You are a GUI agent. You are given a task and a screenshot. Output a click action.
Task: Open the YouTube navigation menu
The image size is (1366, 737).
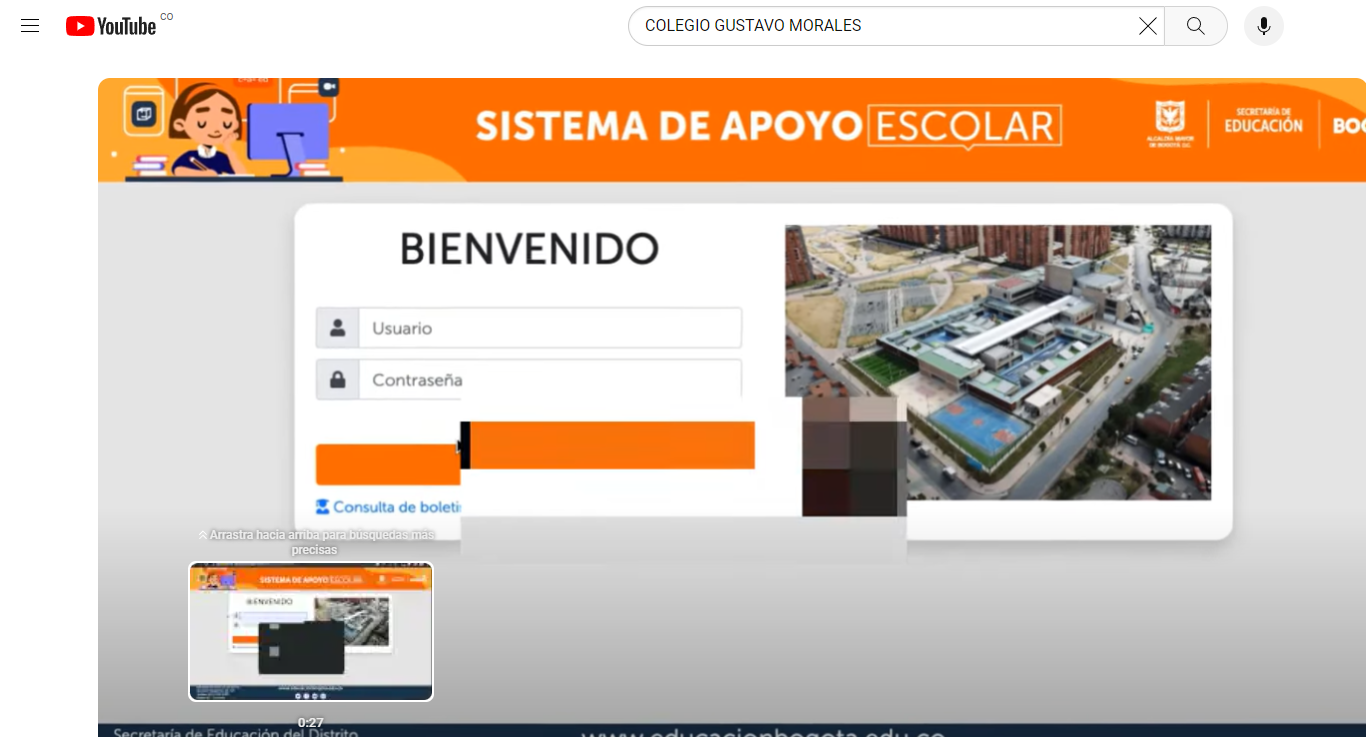pyautogui.click(x=29, y=25)
